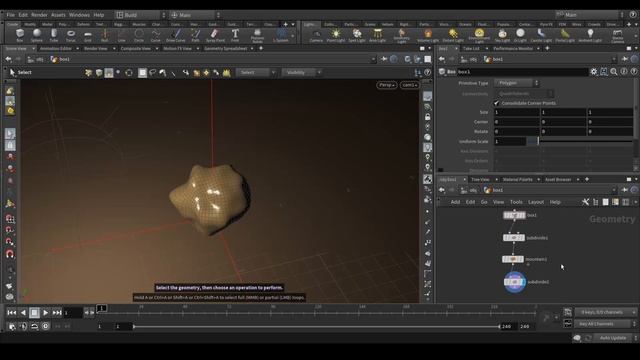Open the cam1 camera menu
This screenshot has width=640, height=360.
pos(409,85)
